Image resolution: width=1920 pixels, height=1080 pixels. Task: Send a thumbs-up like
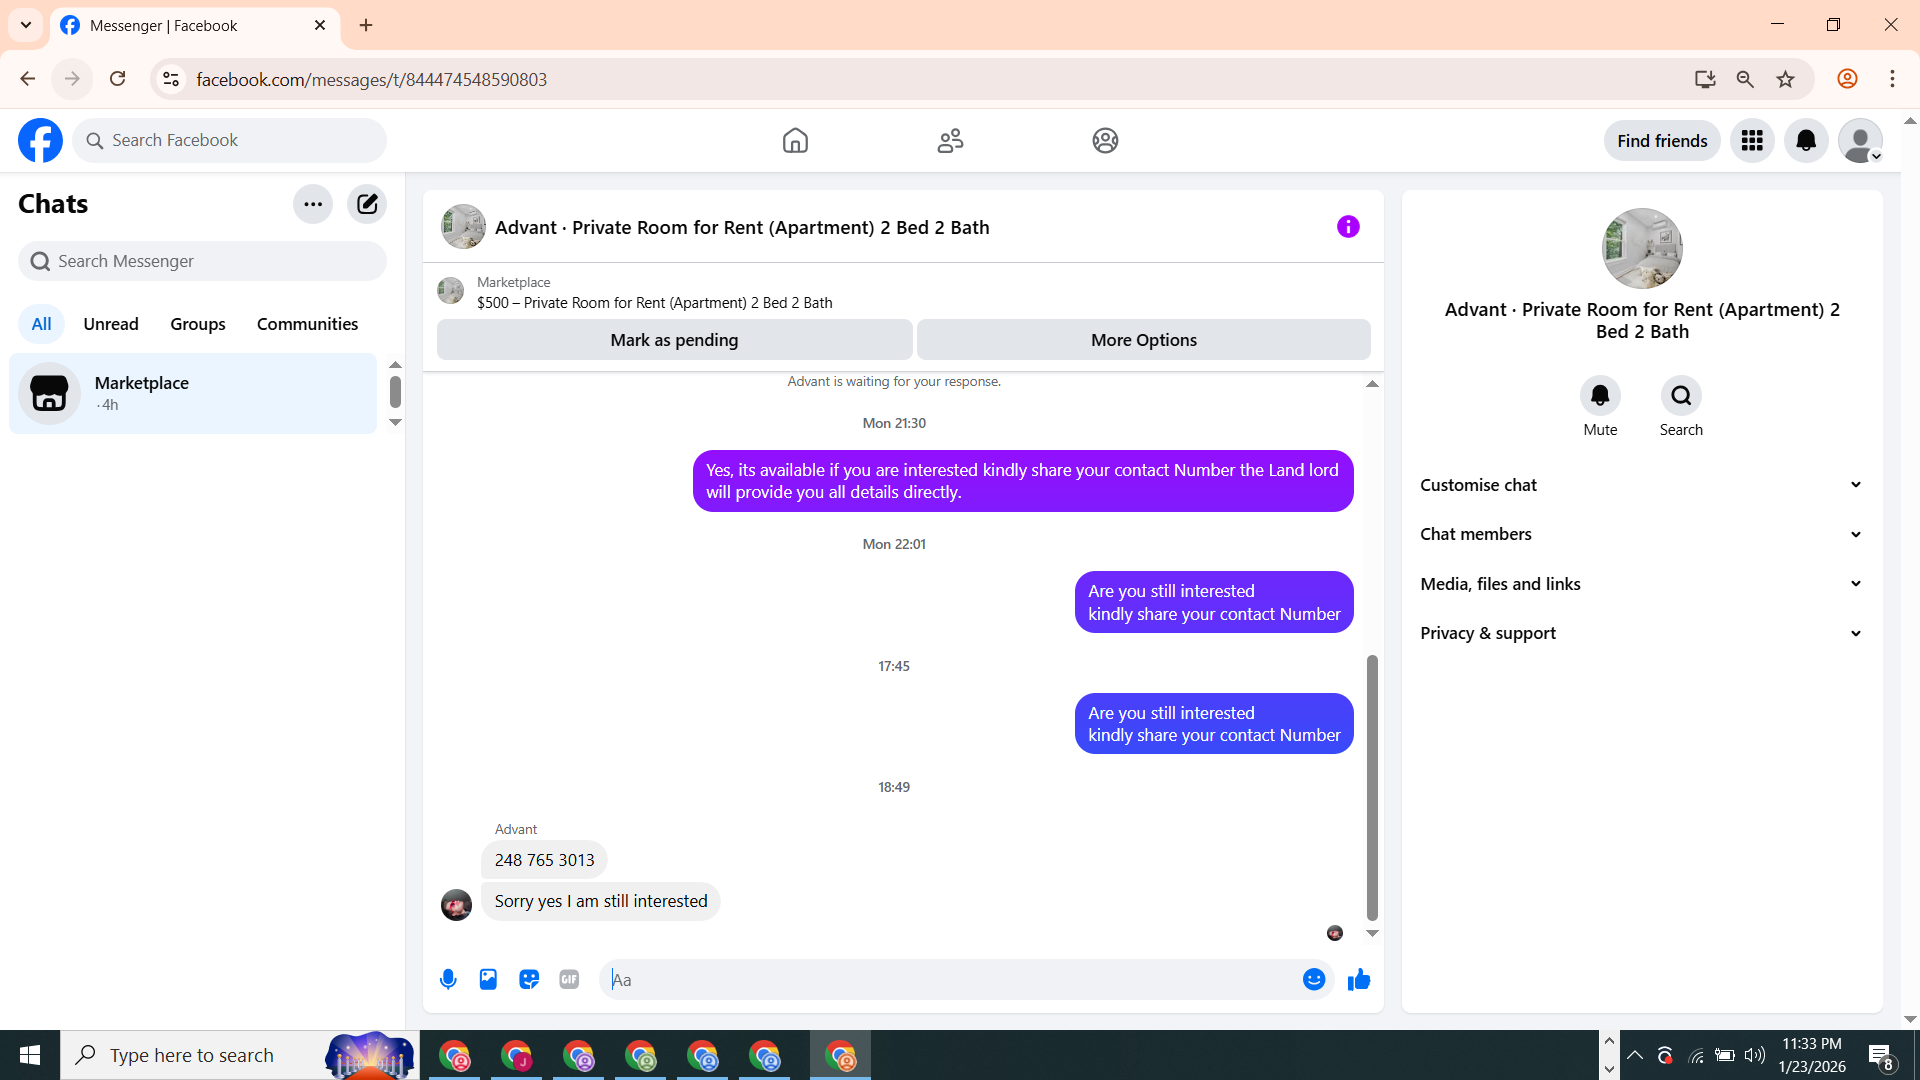(1359, 980)
